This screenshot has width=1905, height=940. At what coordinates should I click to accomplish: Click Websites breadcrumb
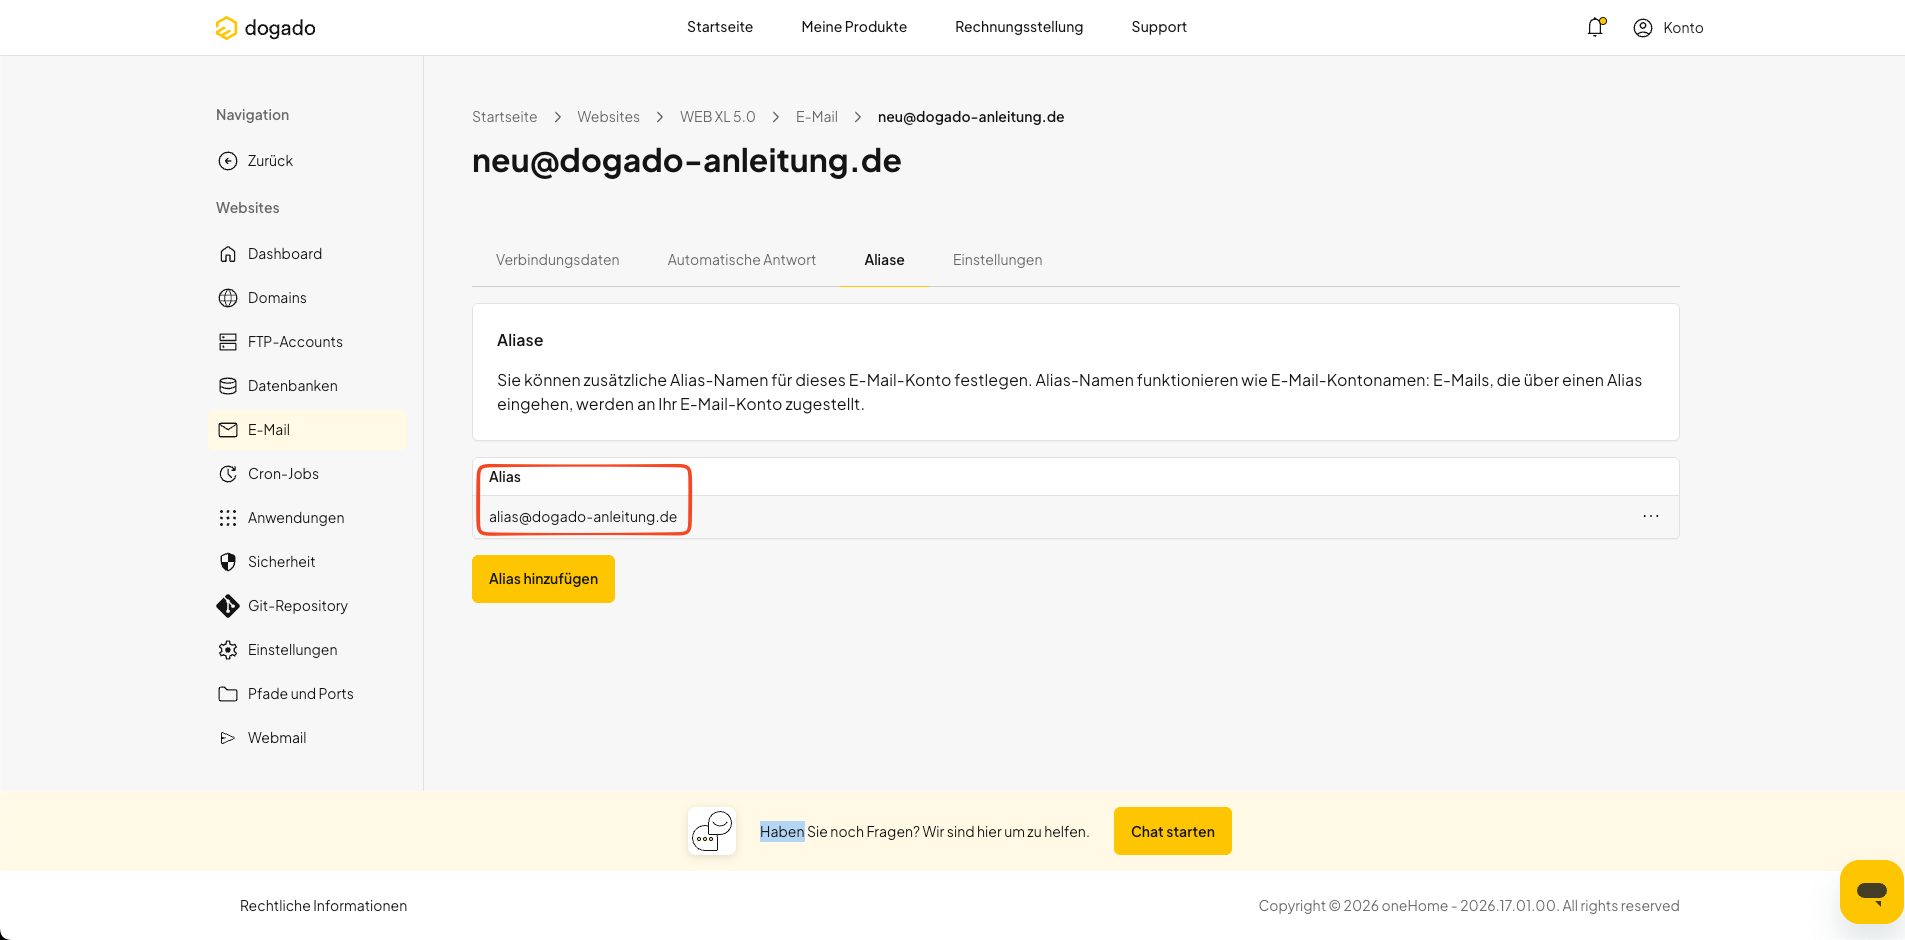tap(608, 117)
